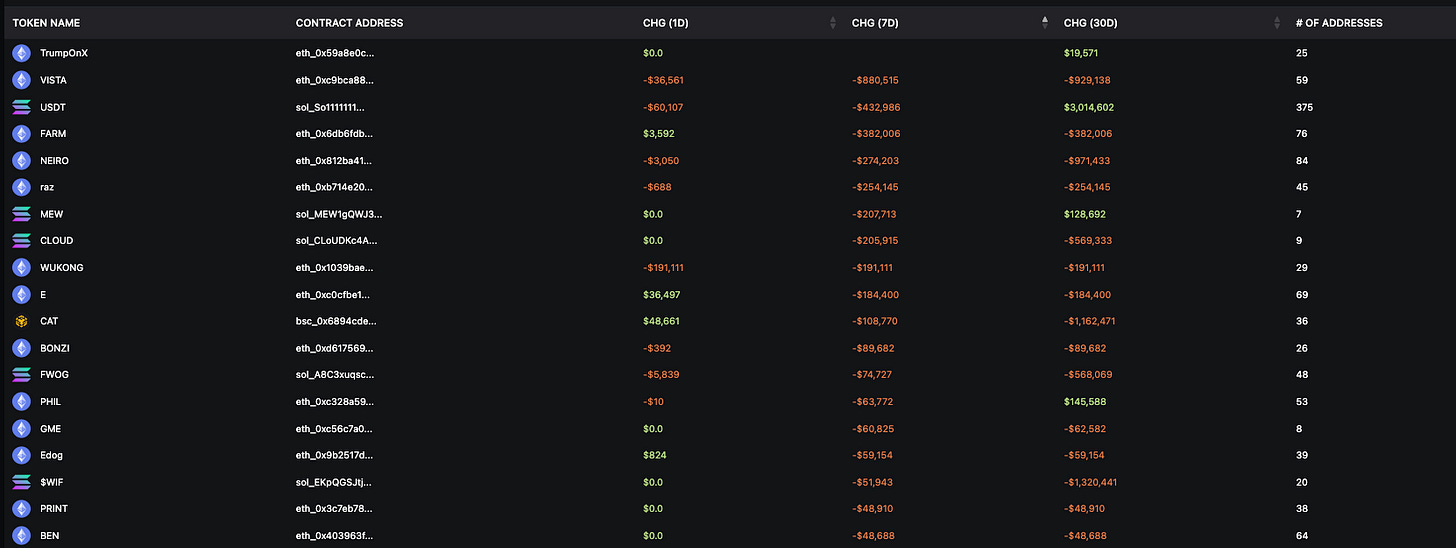1456x548 pixels.
Task: Click the BSC icon beside CAT
Action: tap(21, 321)
